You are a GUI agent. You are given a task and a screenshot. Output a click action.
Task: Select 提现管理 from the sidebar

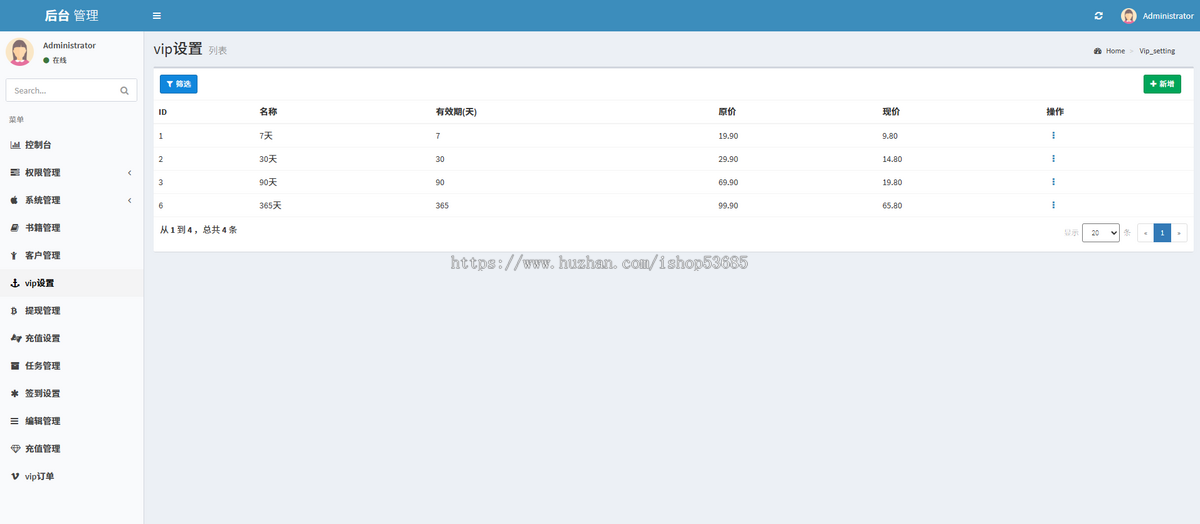pos(42,311)
